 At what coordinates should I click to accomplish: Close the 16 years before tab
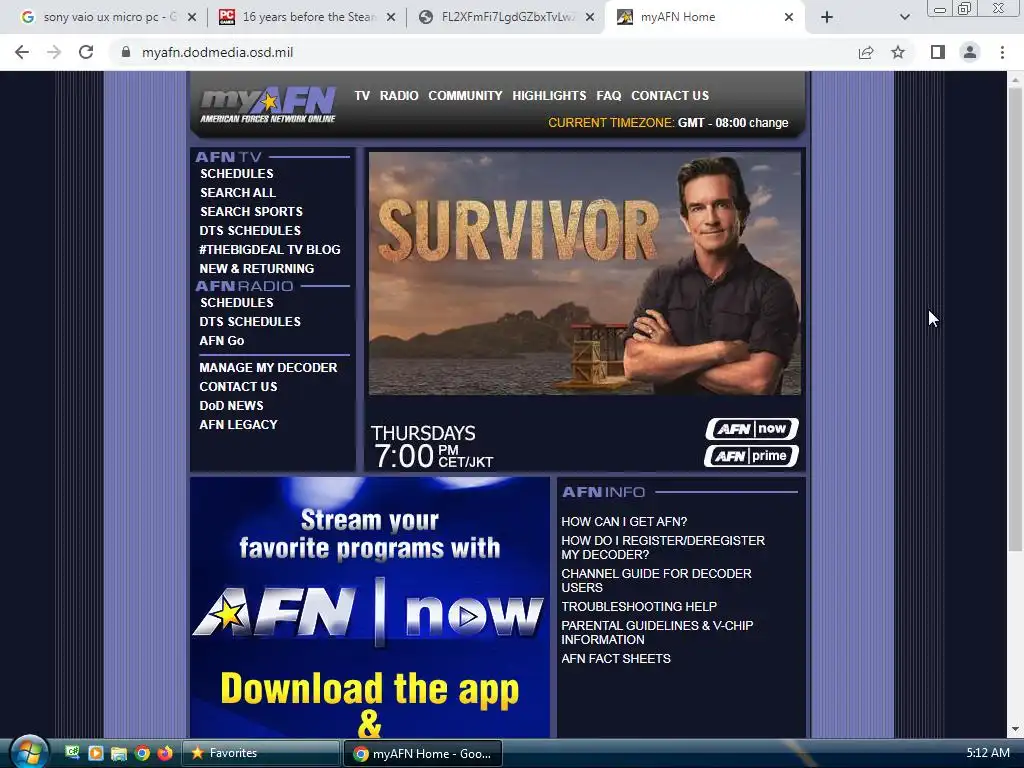coord(391,17)
